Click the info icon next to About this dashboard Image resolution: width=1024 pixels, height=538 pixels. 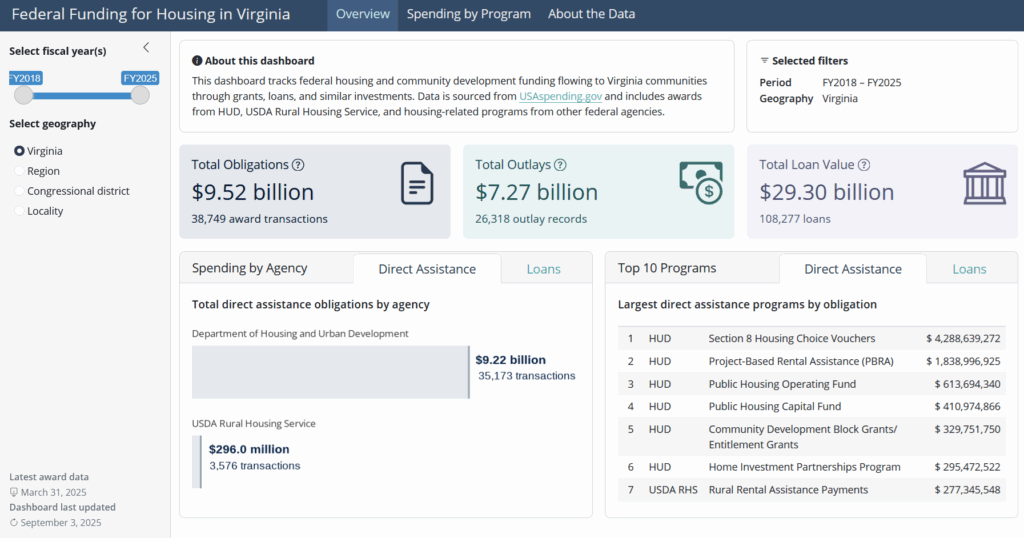pos(197,61)
